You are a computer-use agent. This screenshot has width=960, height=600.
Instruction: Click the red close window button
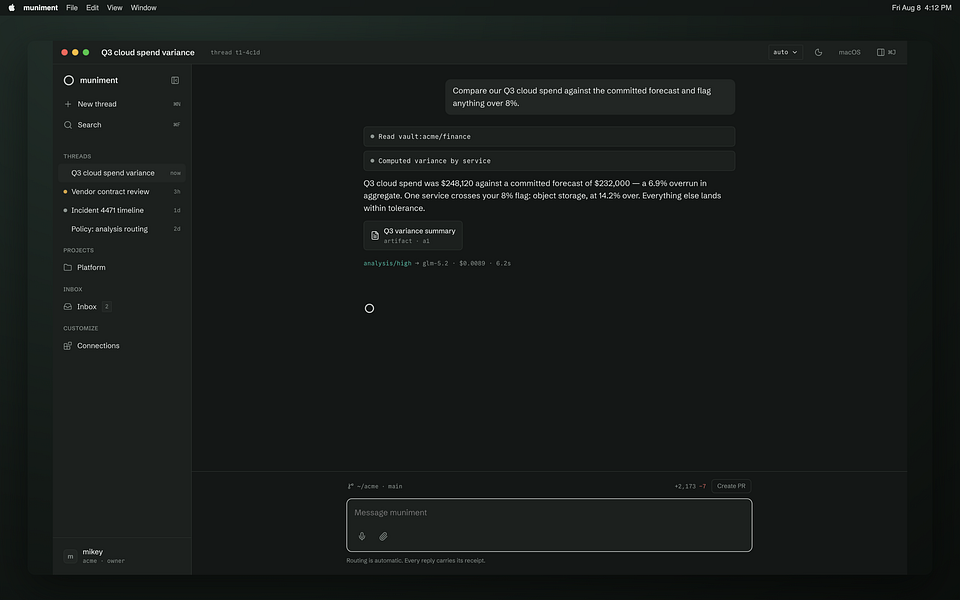click(64, 53)
